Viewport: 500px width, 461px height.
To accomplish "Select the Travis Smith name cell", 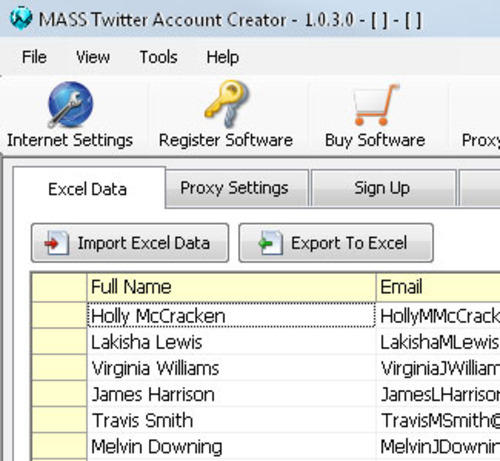I will 231,420.
